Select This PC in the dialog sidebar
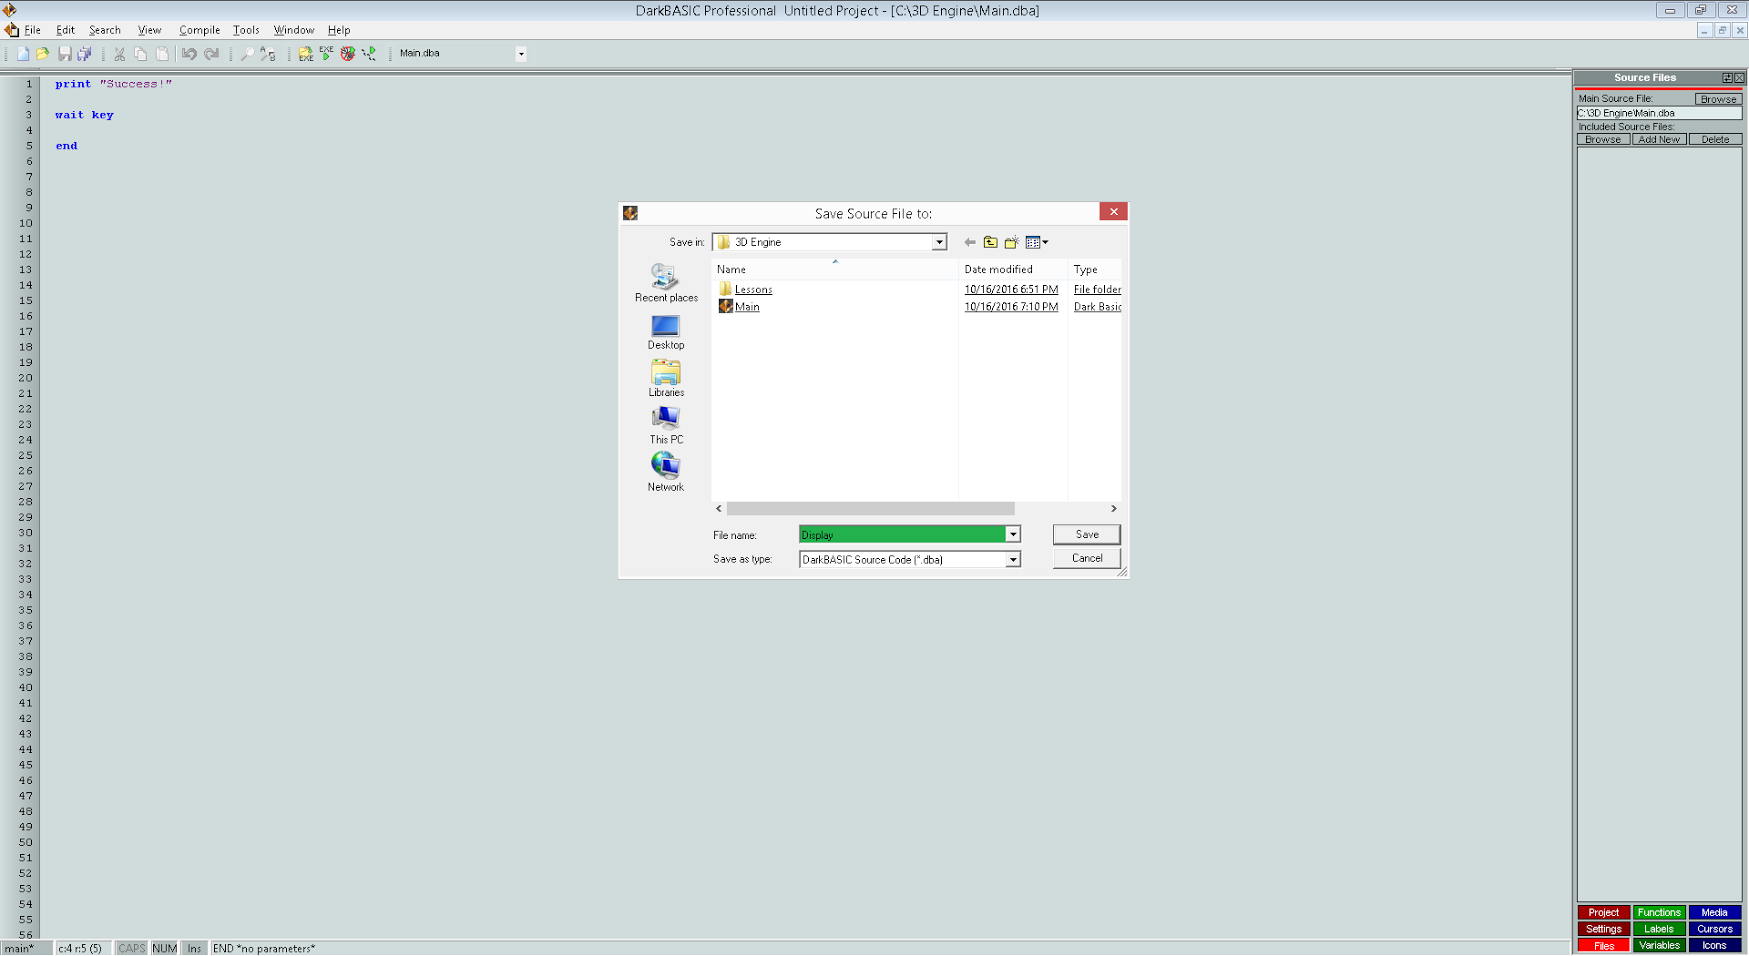1749x956 pixels. (666, 426)
